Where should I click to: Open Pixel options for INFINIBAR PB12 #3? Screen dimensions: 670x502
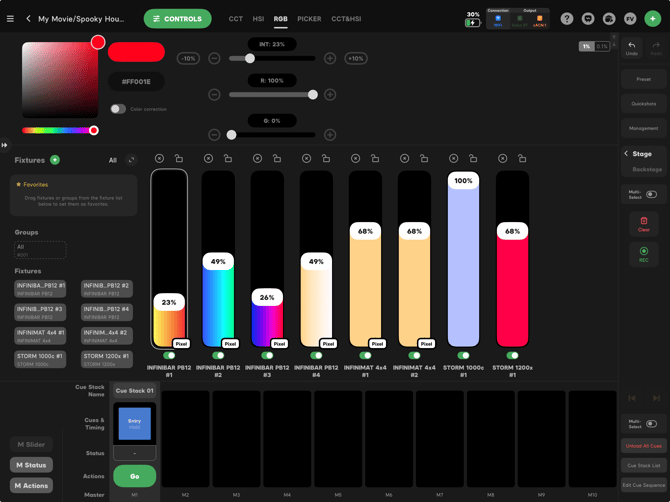tap(279, 343)
